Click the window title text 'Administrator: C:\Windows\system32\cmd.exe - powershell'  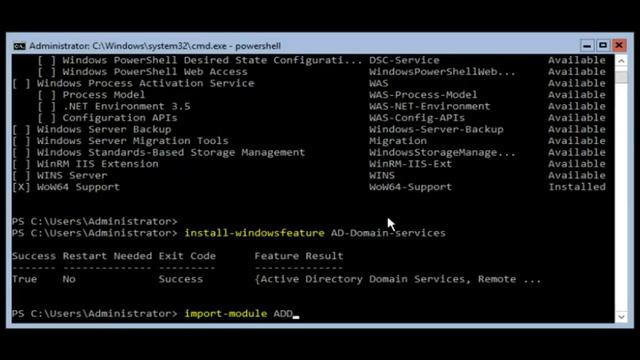(x=155, y=46)
